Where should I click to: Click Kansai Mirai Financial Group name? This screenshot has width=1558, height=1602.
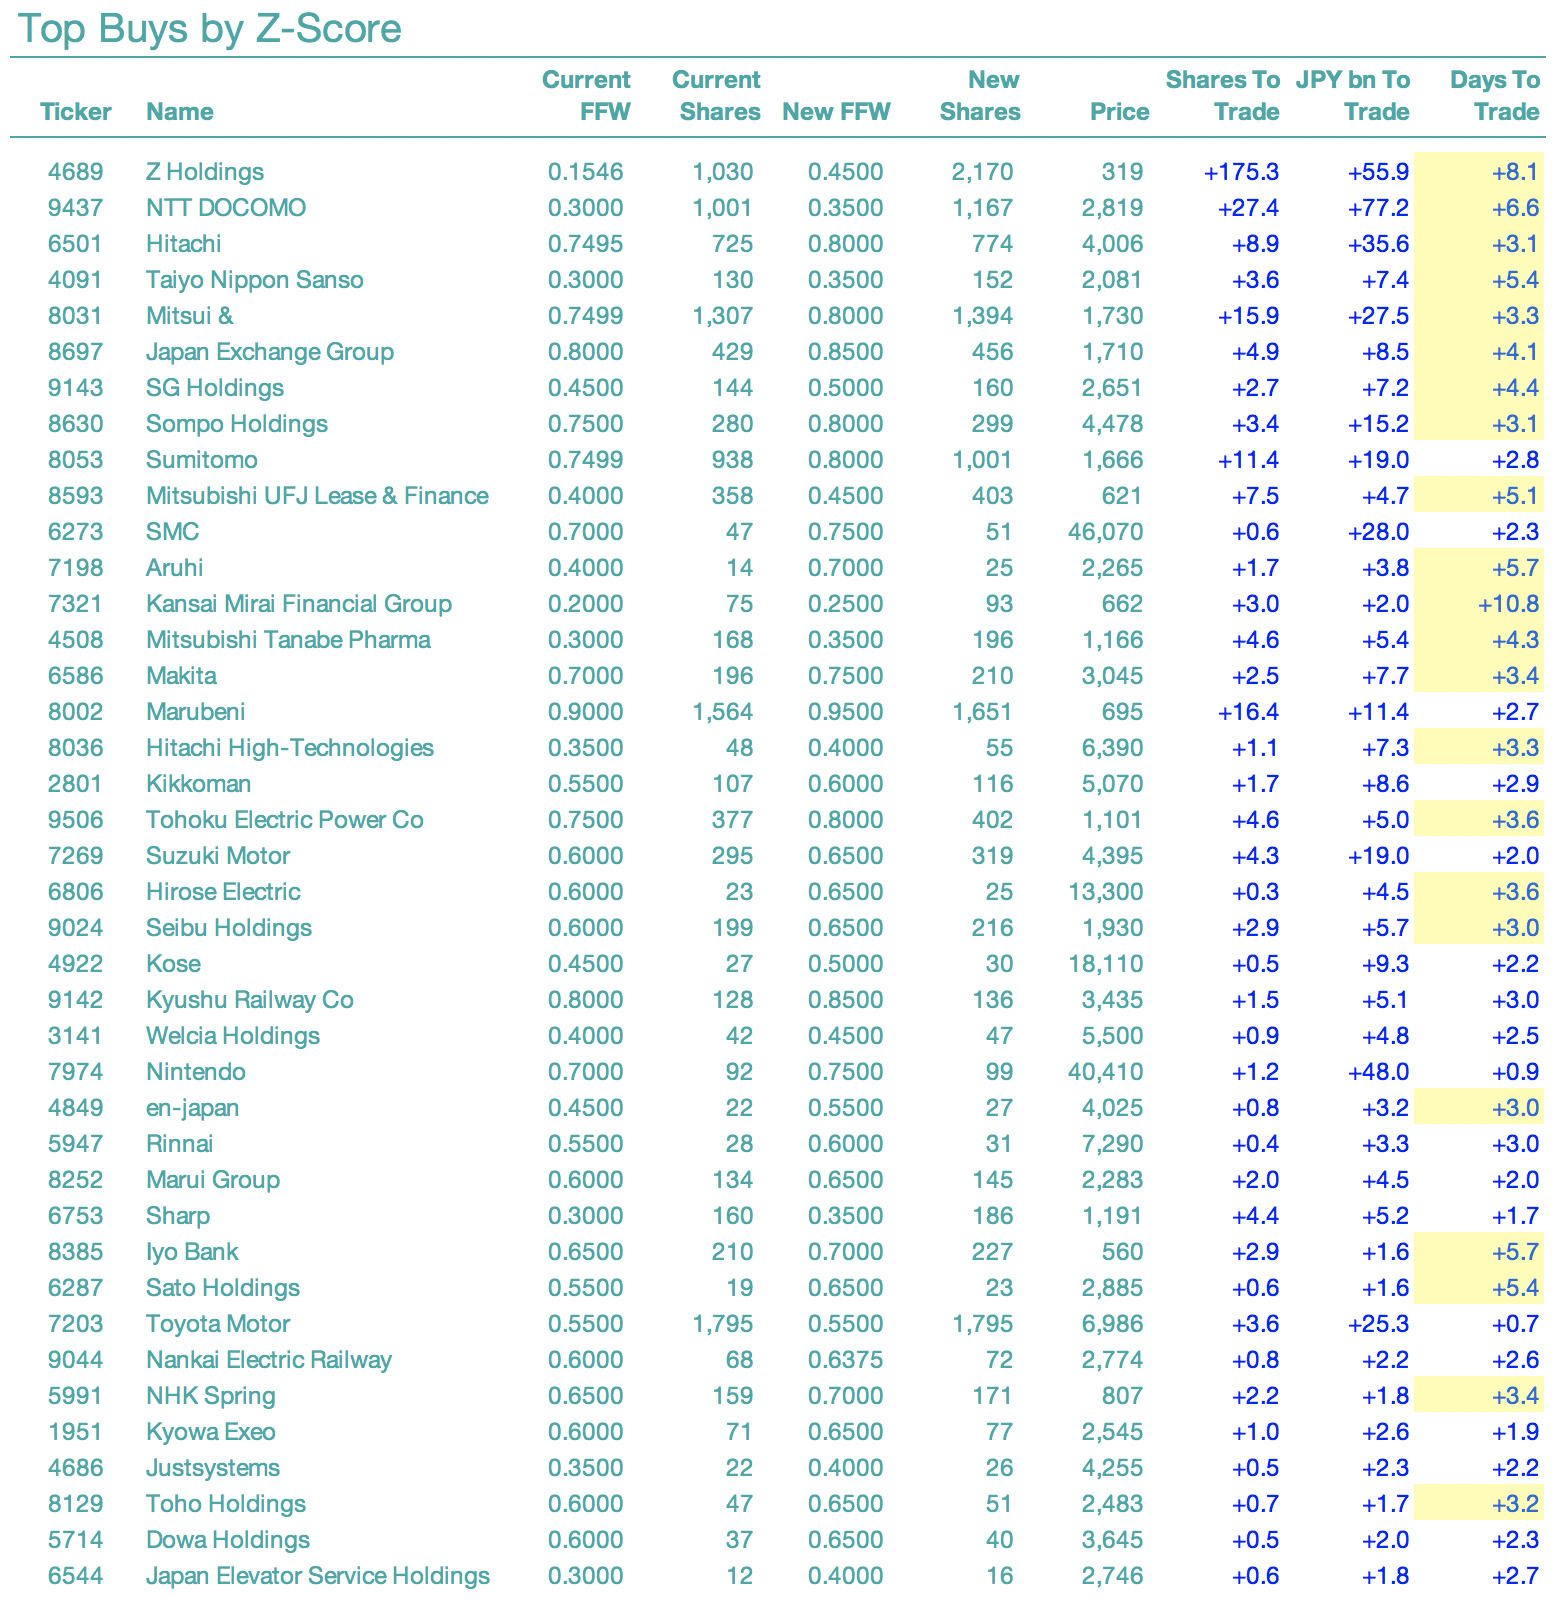pos(299,604)
